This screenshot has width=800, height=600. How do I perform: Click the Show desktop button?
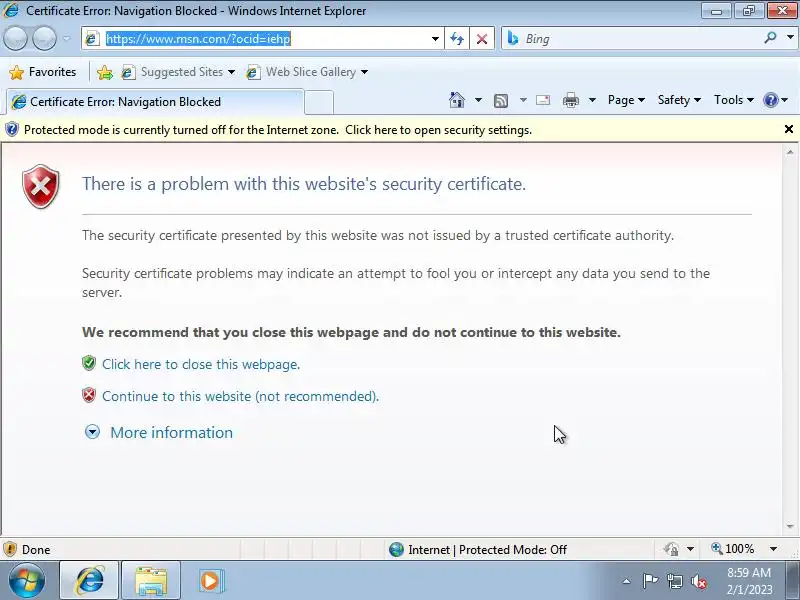pyautogui.click(x=792, y=581)
